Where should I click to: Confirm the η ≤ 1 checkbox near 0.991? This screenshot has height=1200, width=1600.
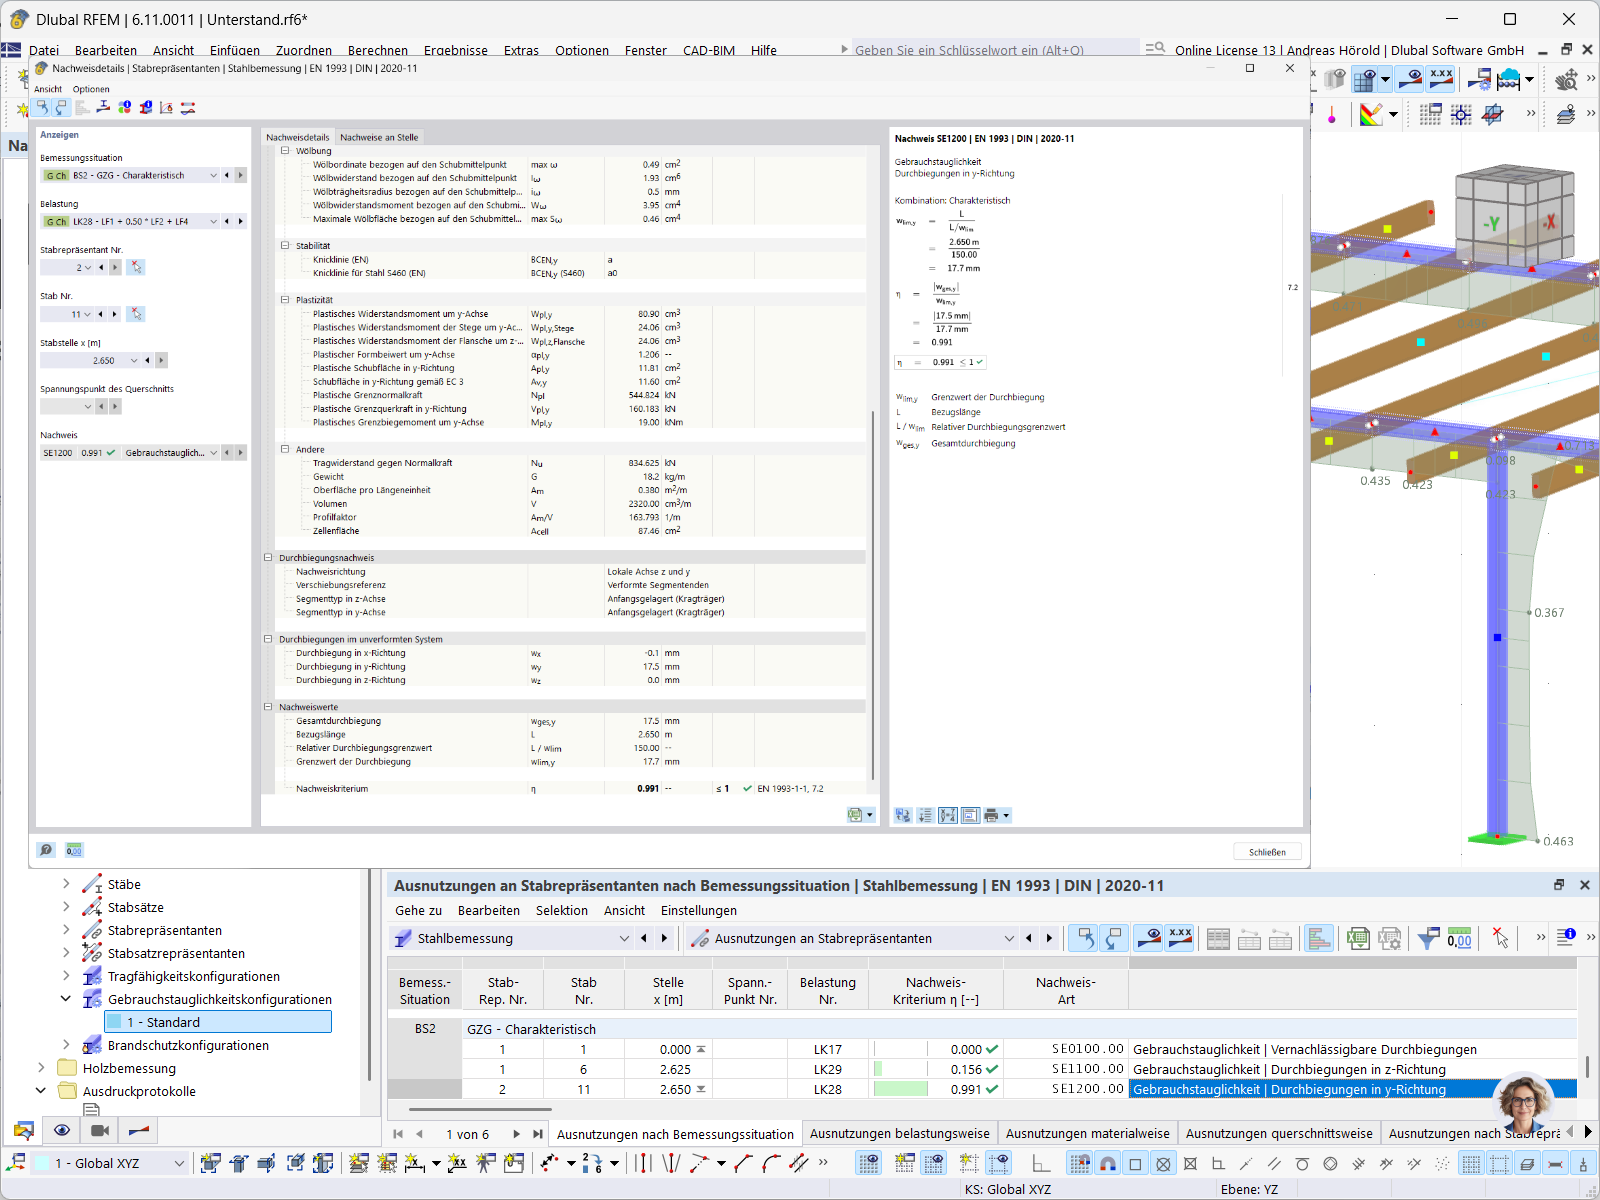(x=977, y=362)
